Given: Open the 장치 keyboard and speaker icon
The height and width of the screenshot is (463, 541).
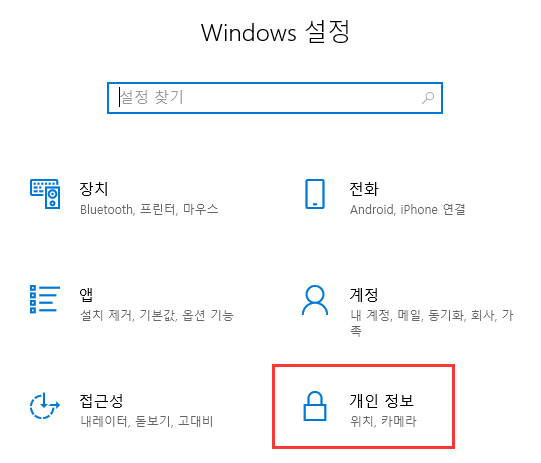Looking at the screenshot, I should pos(45,194).
